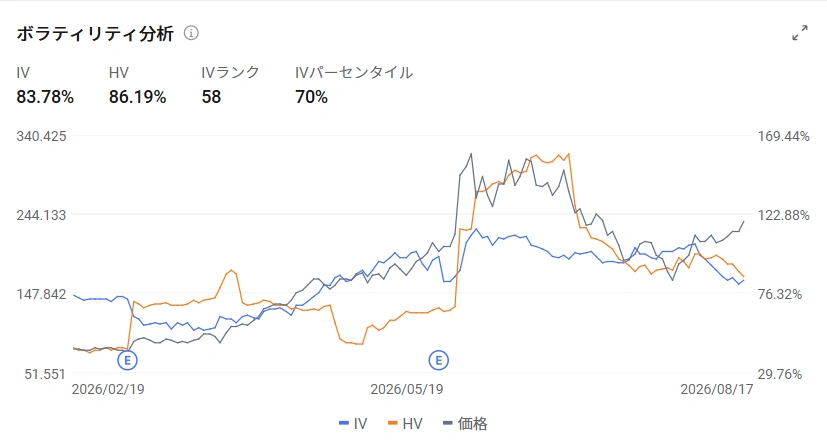The width and height of the screenshot is (827, 442).
Task: Click the IVパーセンタイル label
Action: pyautogui.click(x=354, y=72)
